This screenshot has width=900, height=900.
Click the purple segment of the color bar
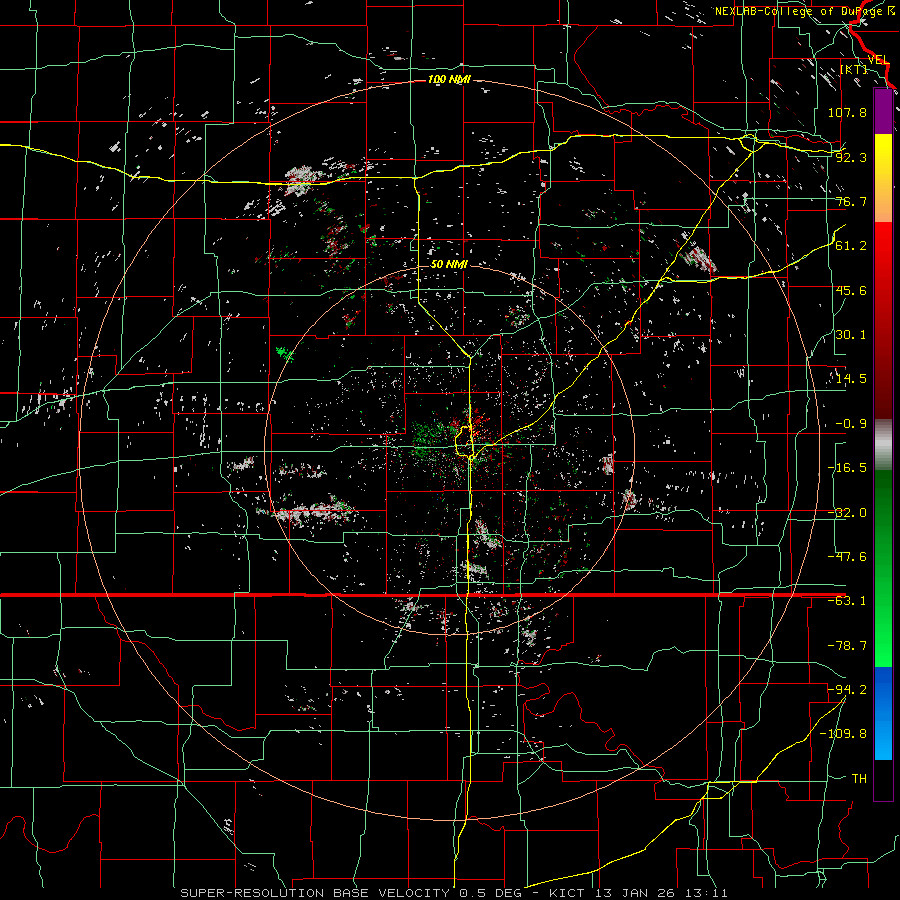click(x=883, y=111)
